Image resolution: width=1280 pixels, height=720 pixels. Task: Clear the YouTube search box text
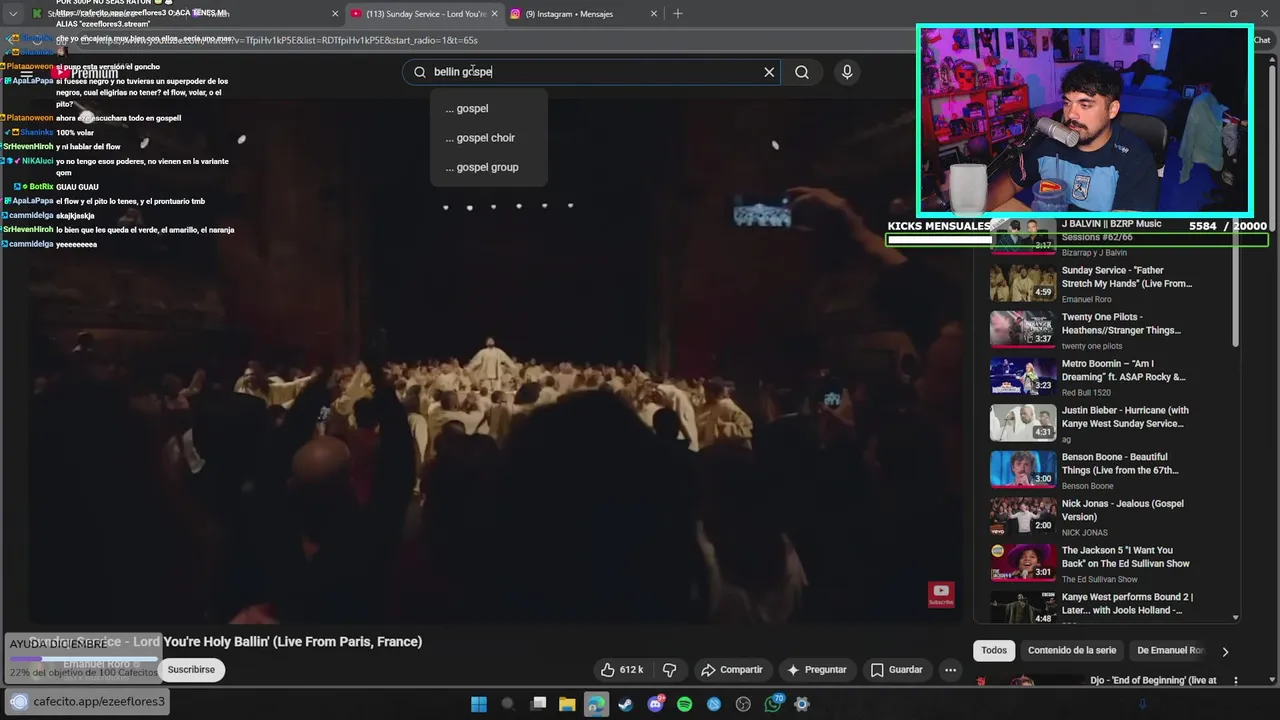click(x=769, y=72)
